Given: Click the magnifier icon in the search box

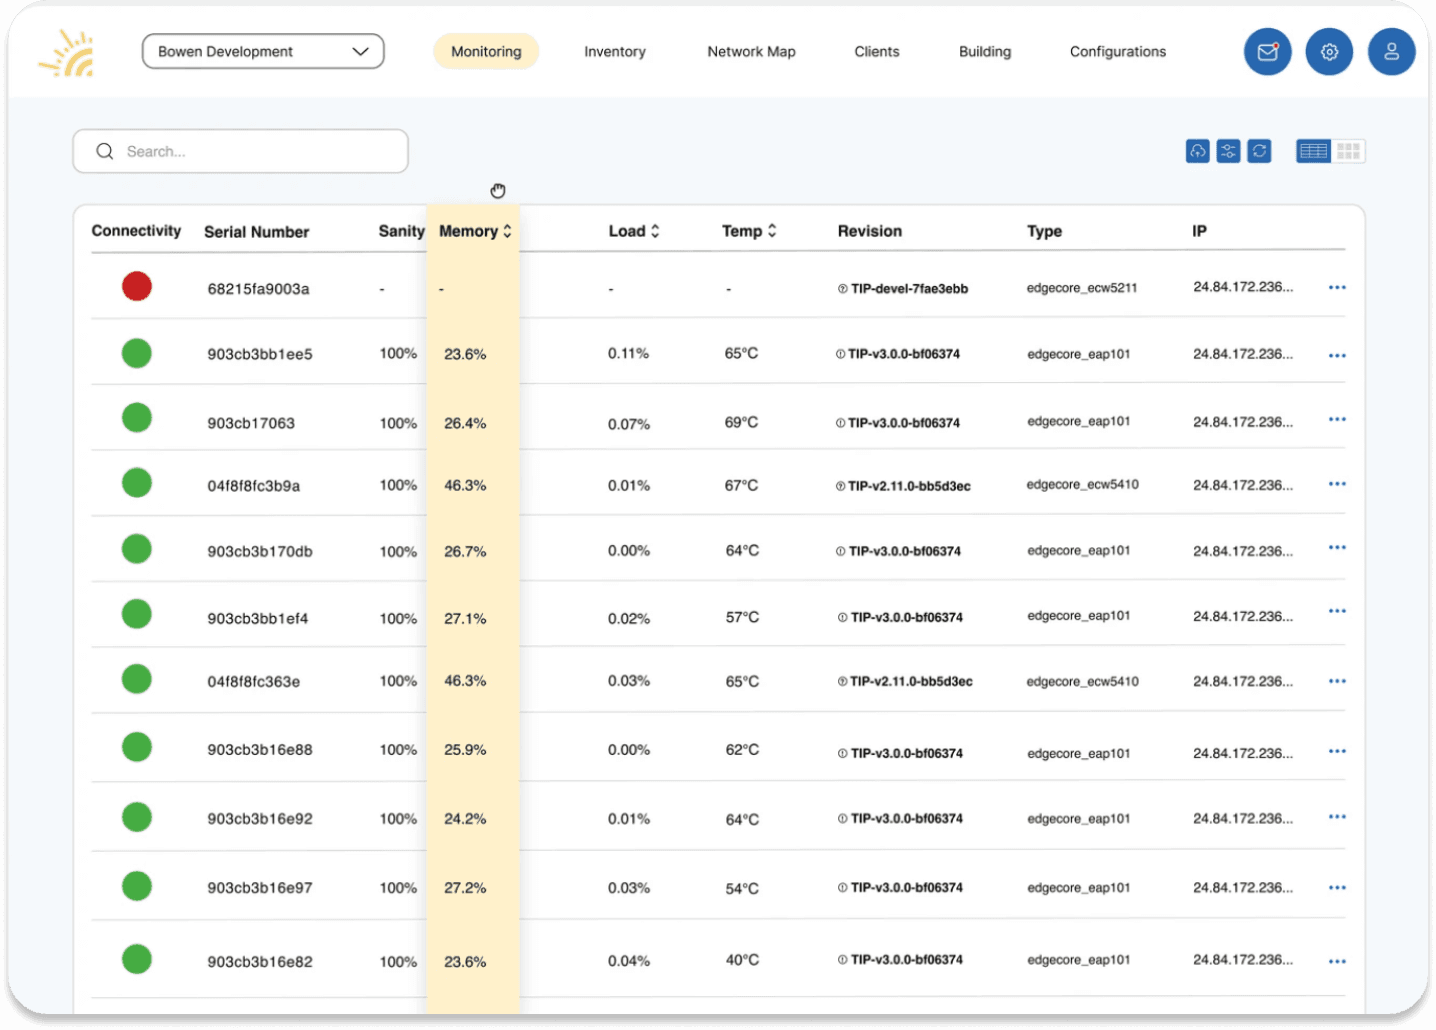Looking at the screenshot, I should [x=104, y=151].
